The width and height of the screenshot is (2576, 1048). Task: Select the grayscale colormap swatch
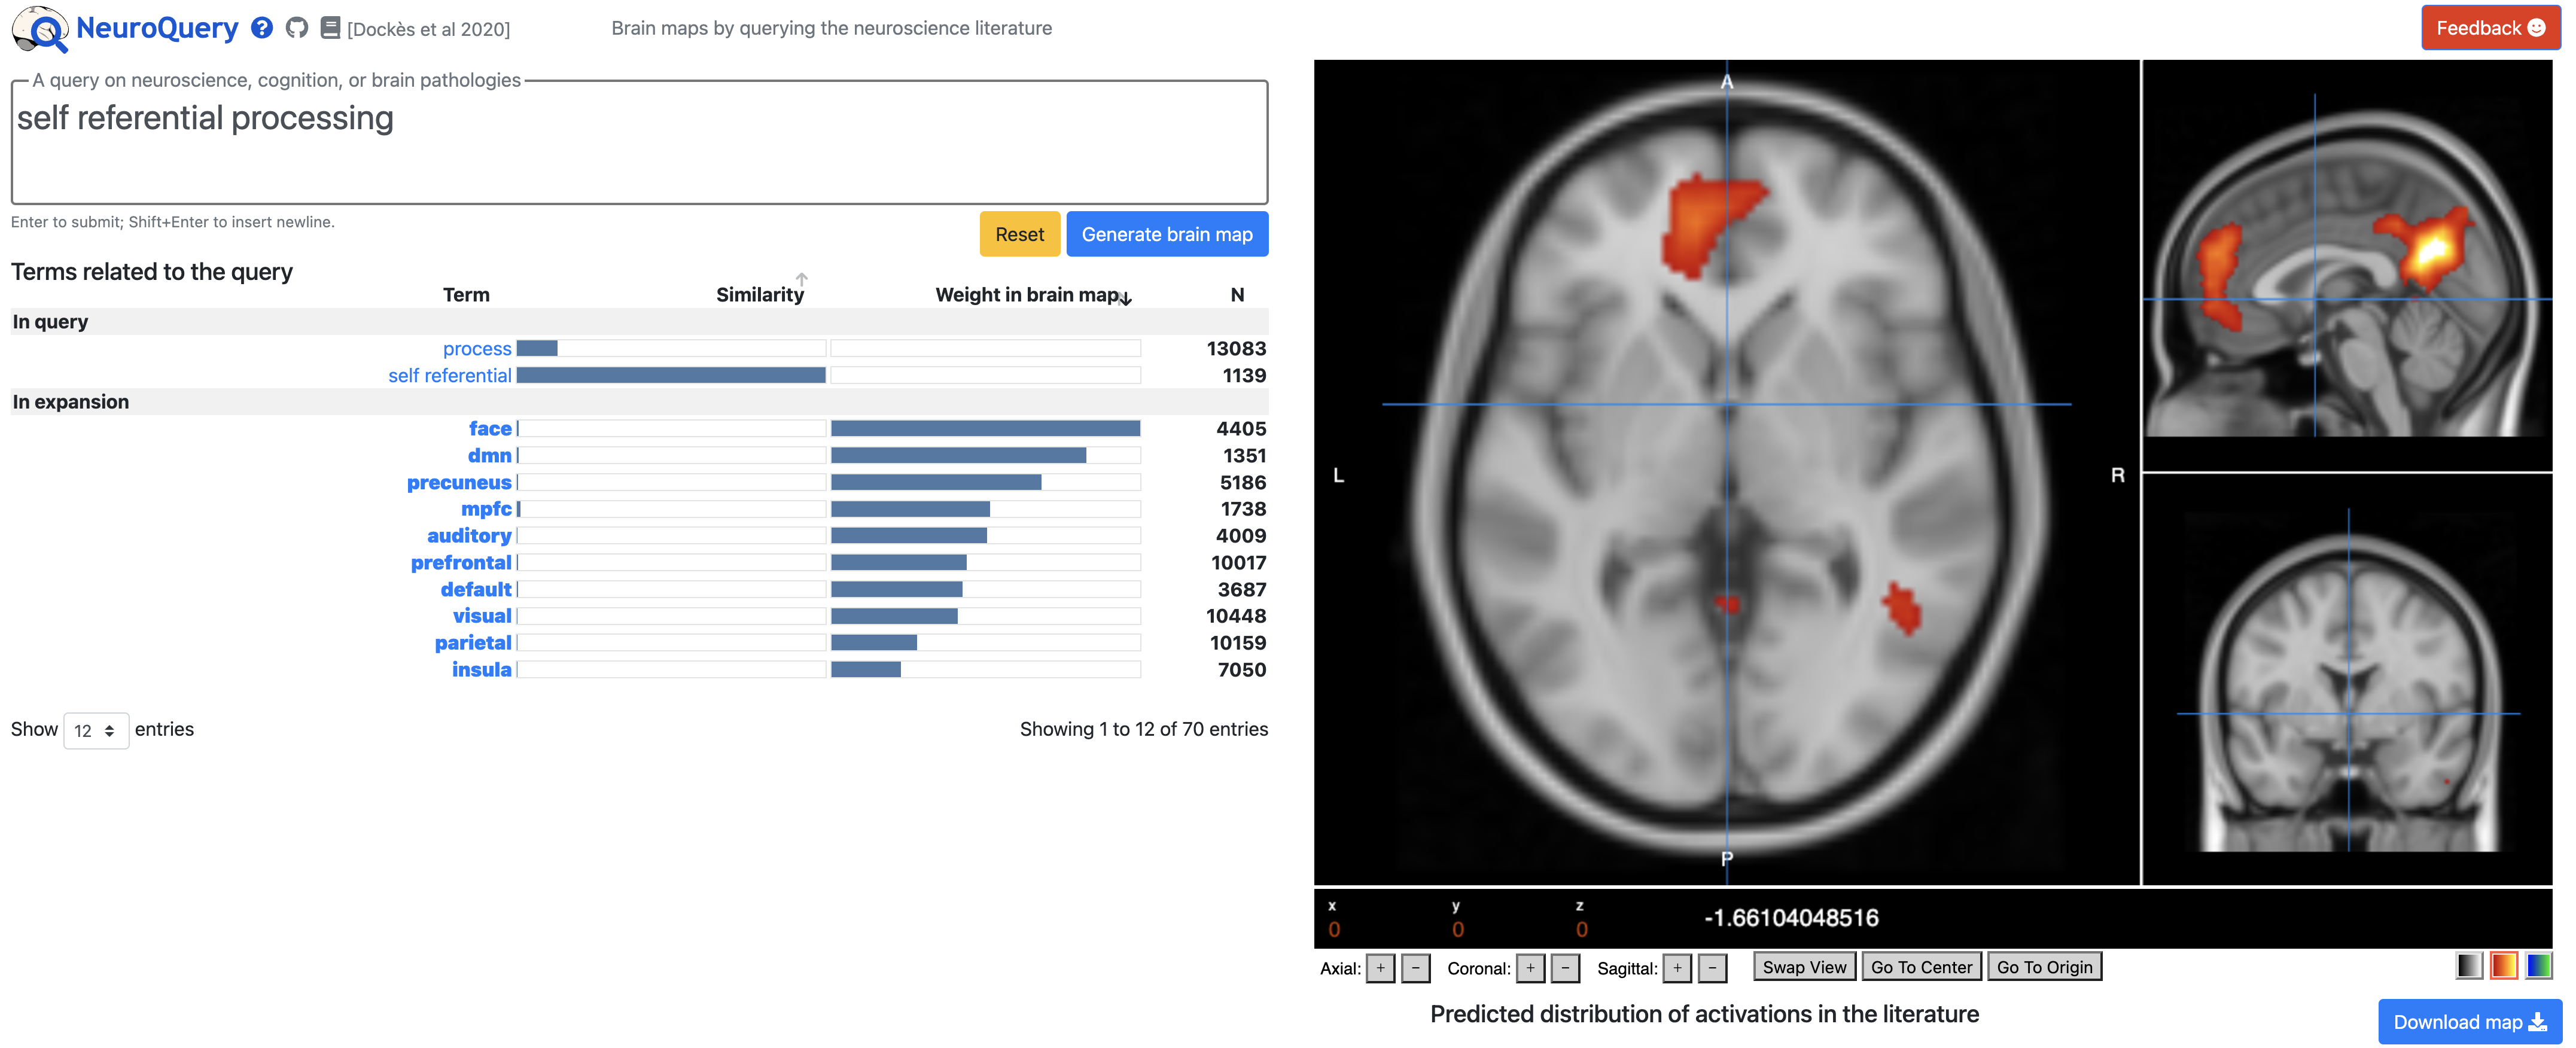tap(2468, 966)
